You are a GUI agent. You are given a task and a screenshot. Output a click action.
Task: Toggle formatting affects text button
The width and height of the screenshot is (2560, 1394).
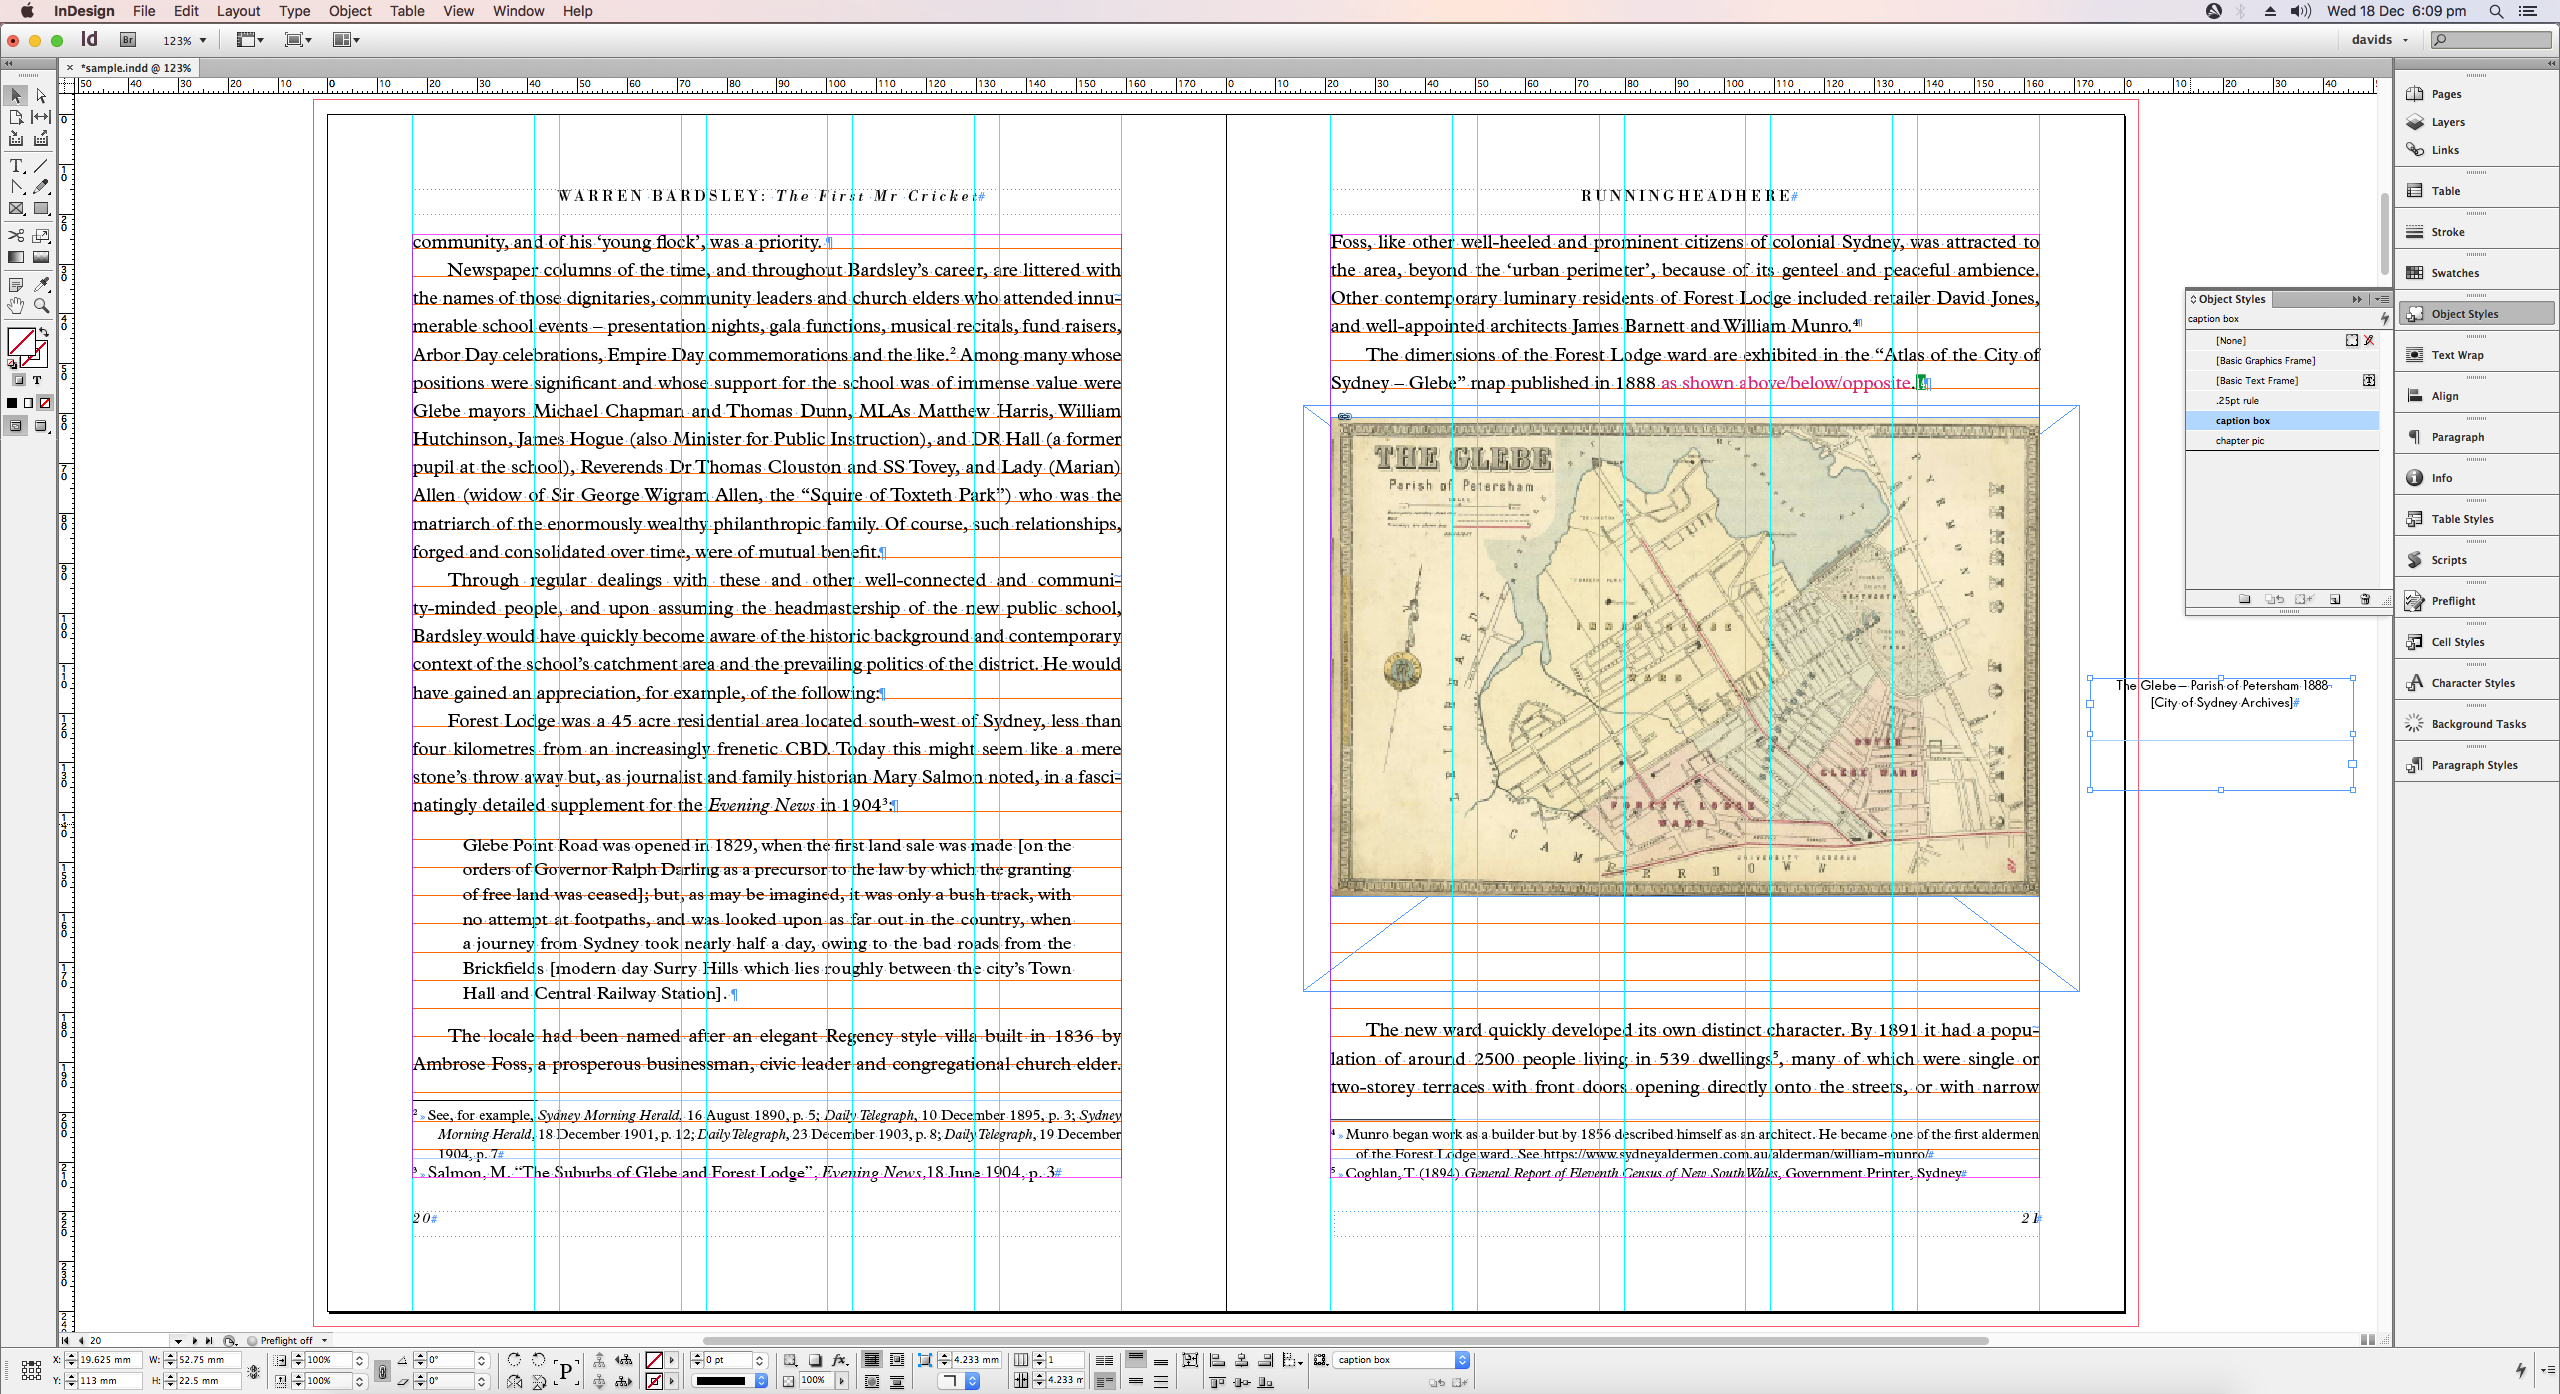pos(37,380)
